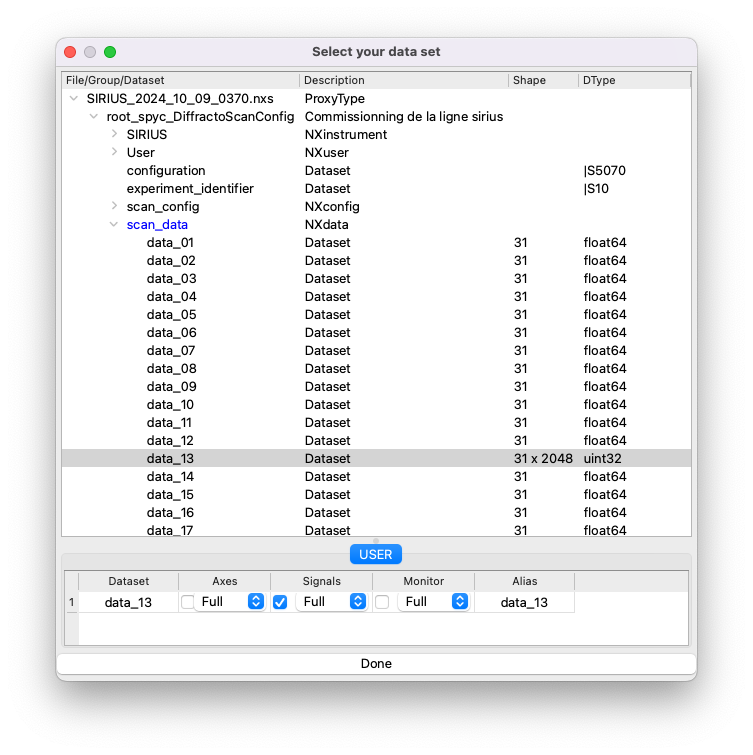753x755 pixels.
Task: Click the NXinstrument description text
Action: [x=346, y=135]
